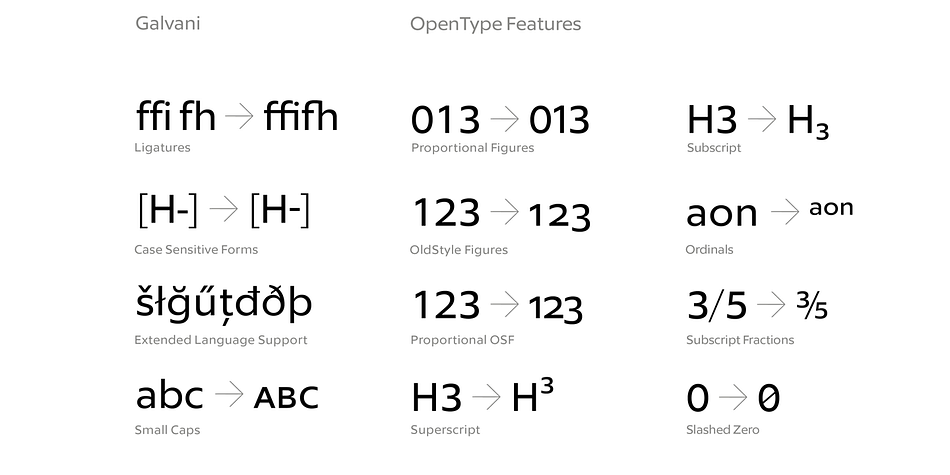Click the Ordinals caption label
This screenshot has width=950, height=475.
click(x=709, y=250)
